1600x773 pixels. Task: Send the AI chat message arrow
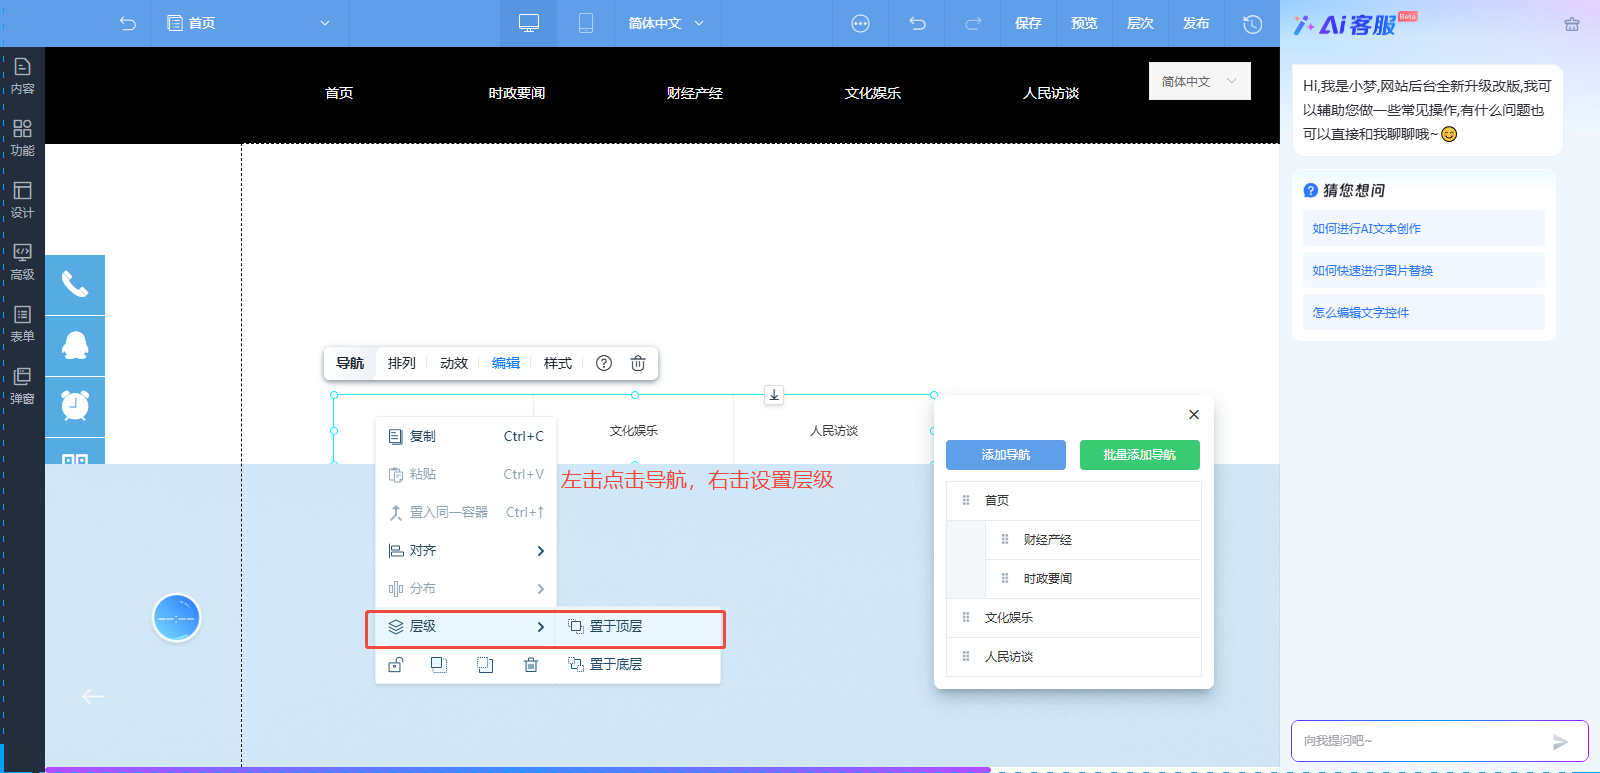[1560, 741]
